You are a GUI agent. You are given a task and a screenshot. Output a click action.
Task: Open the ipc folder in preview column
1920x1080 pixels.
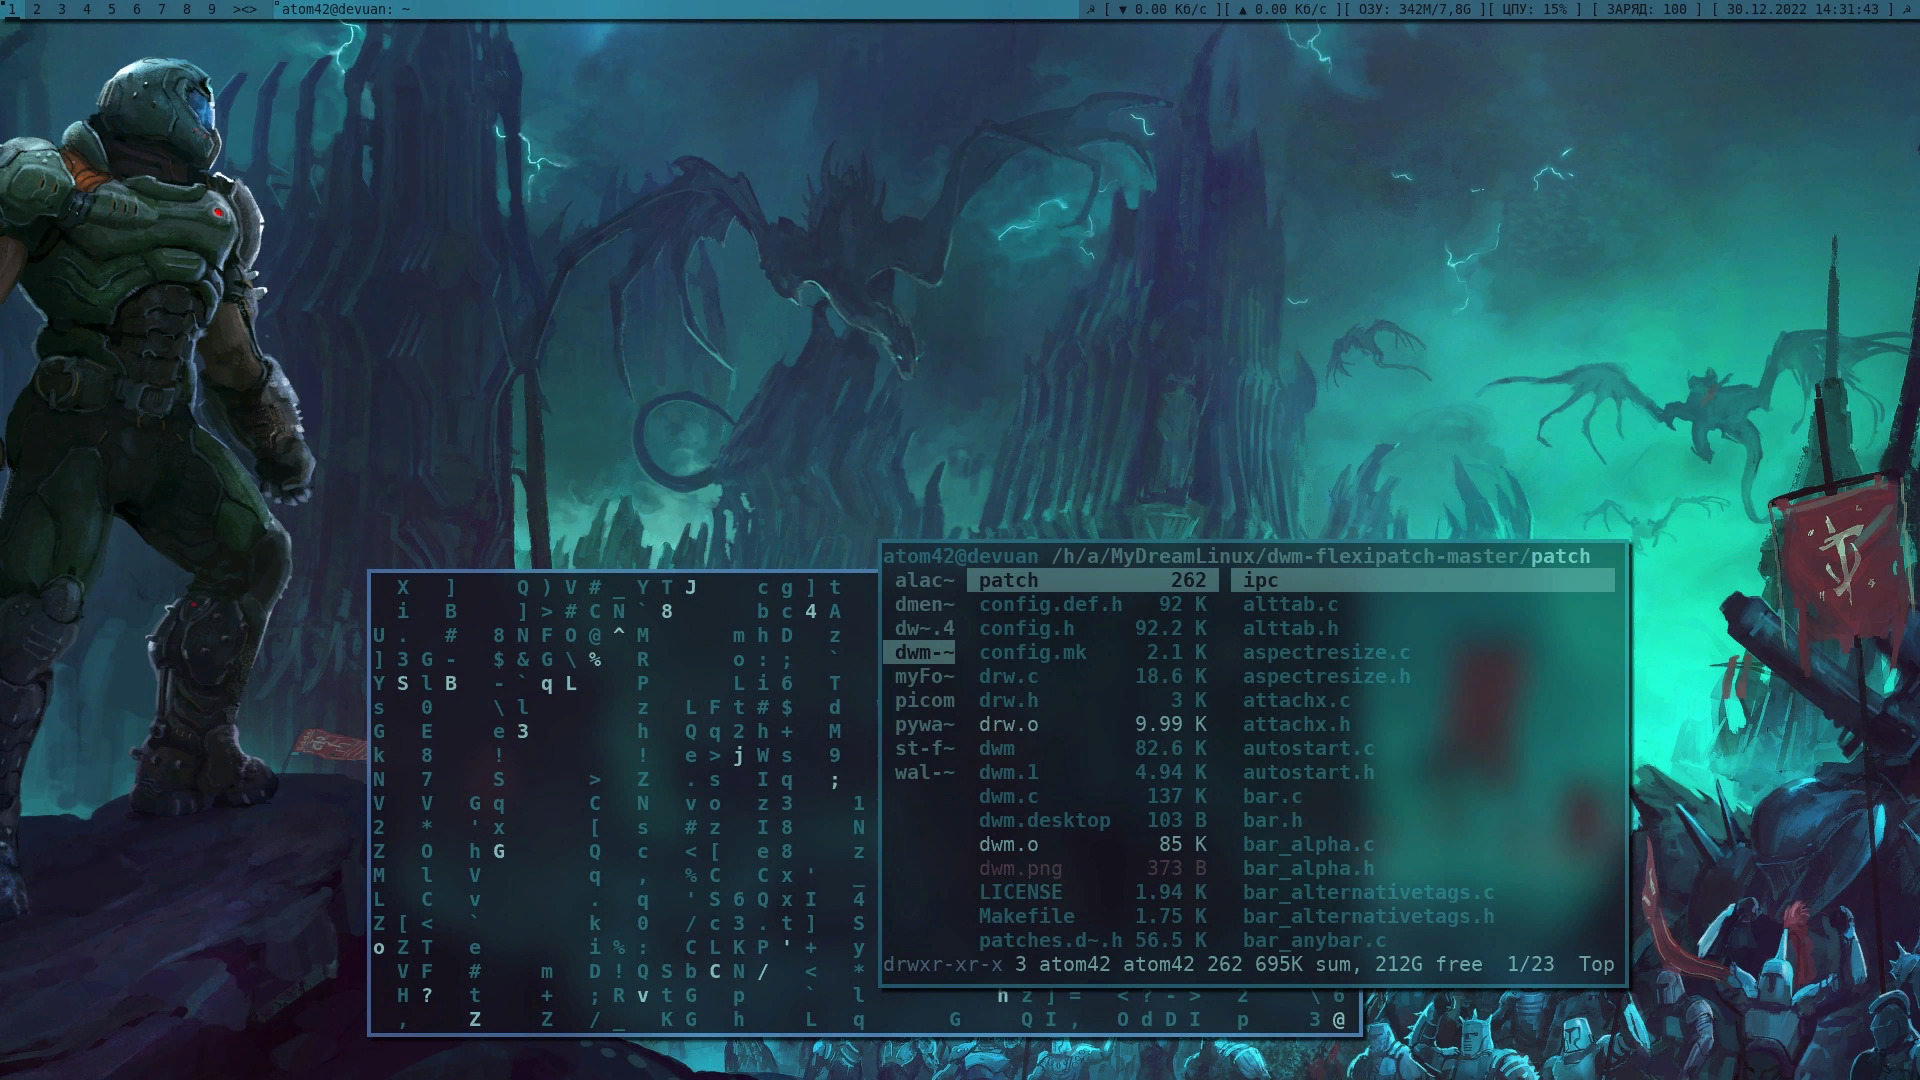[x=1260, y=580]
